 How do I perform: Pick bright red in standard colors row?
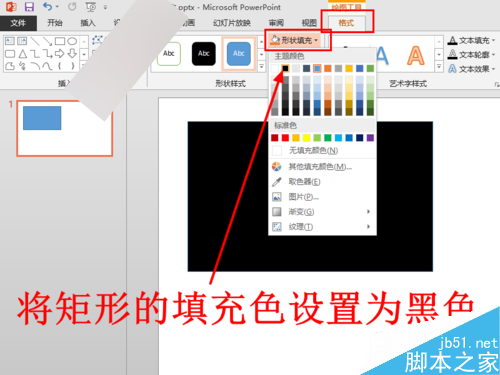[x=285, y=138]
